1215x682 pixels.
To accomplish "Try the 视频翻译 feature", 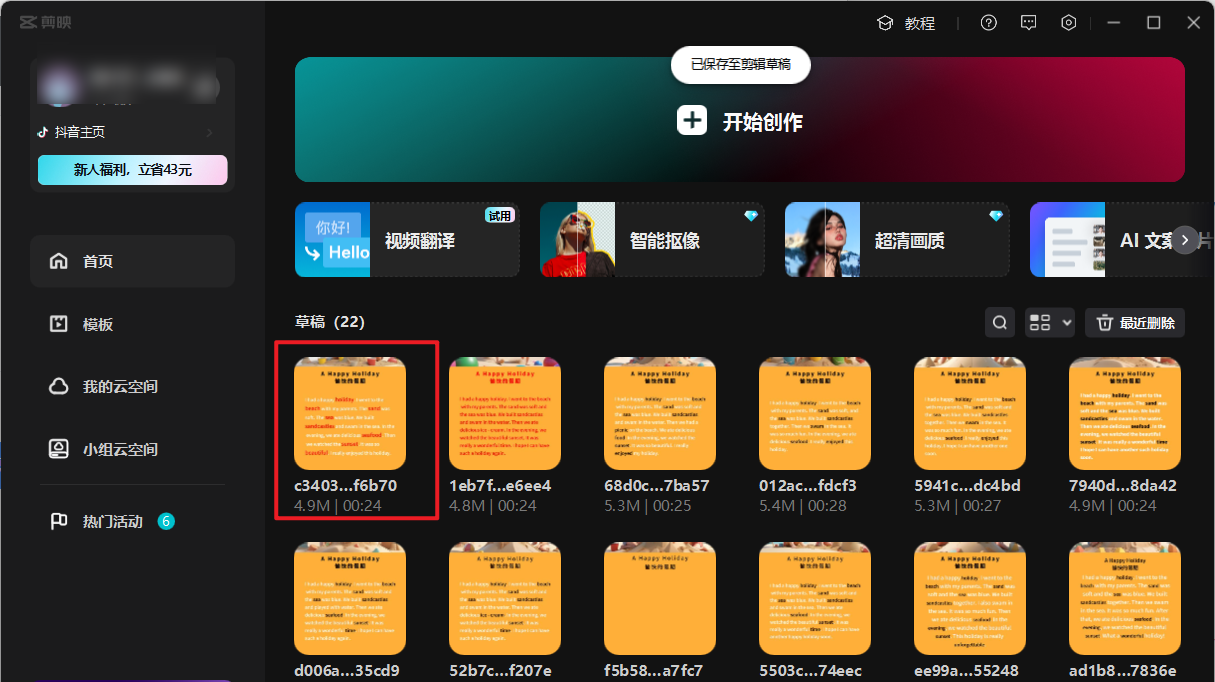I will pos(406,239).
